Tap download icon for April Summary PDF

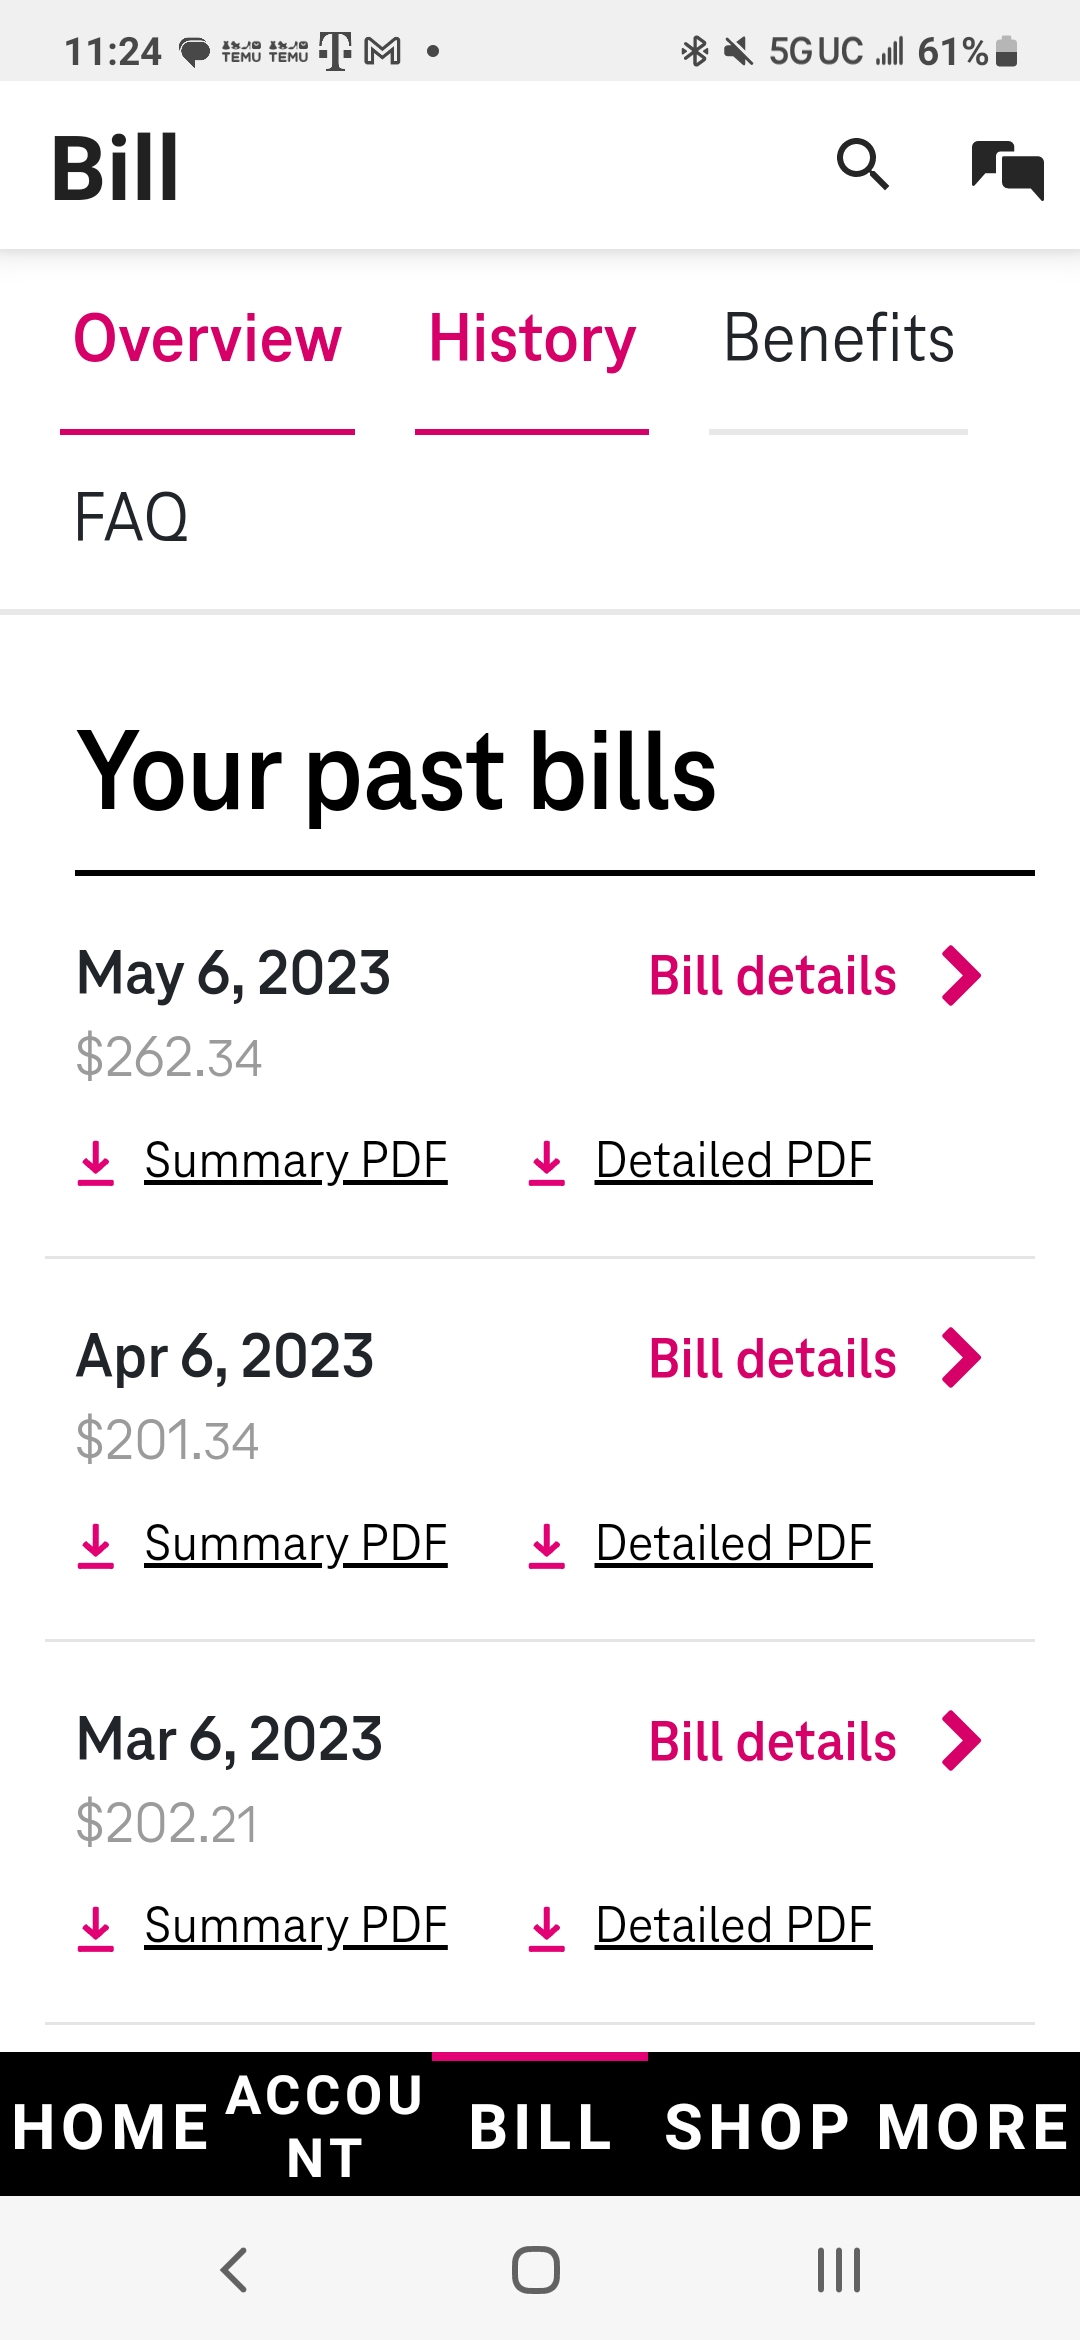[x=96, y=1545]
